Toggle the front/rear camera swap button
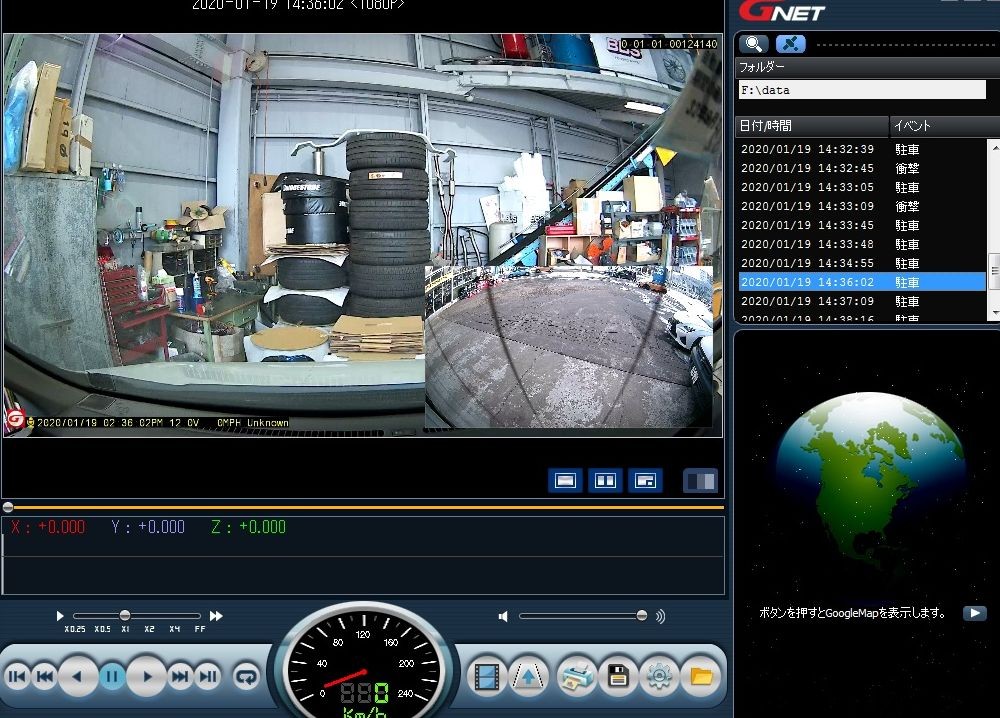The image size is (1000, 718). coord(700,480)
